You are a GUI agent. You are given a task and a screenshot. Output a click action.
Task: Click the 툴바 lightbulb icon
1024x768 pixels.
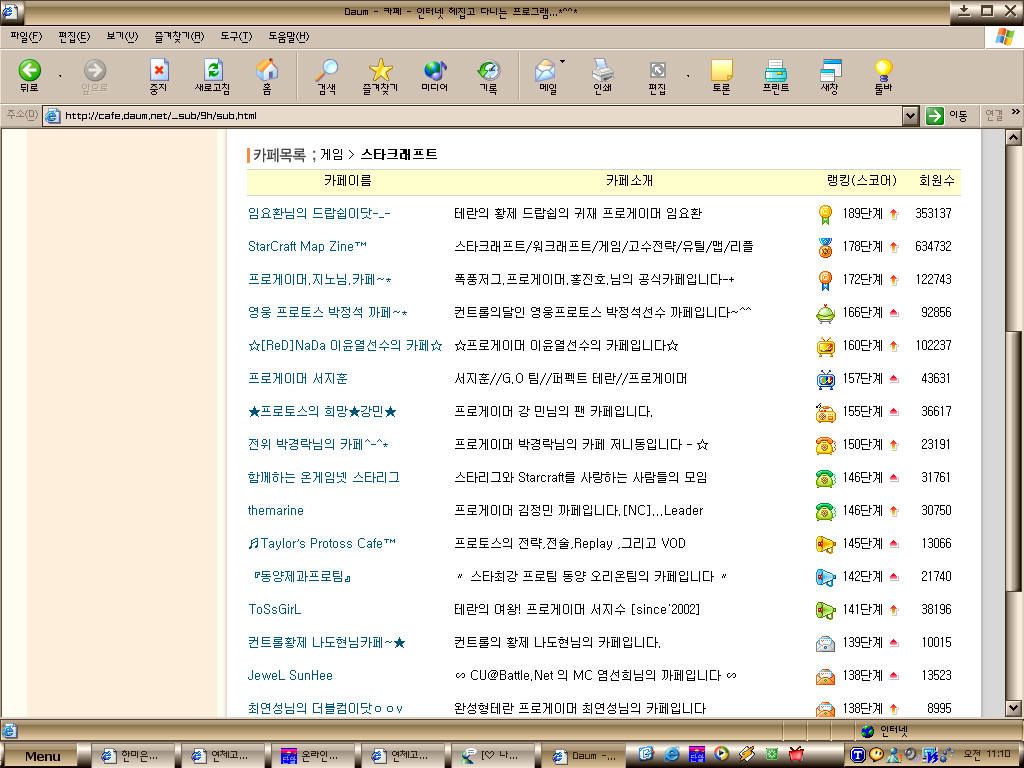(883, 76)
